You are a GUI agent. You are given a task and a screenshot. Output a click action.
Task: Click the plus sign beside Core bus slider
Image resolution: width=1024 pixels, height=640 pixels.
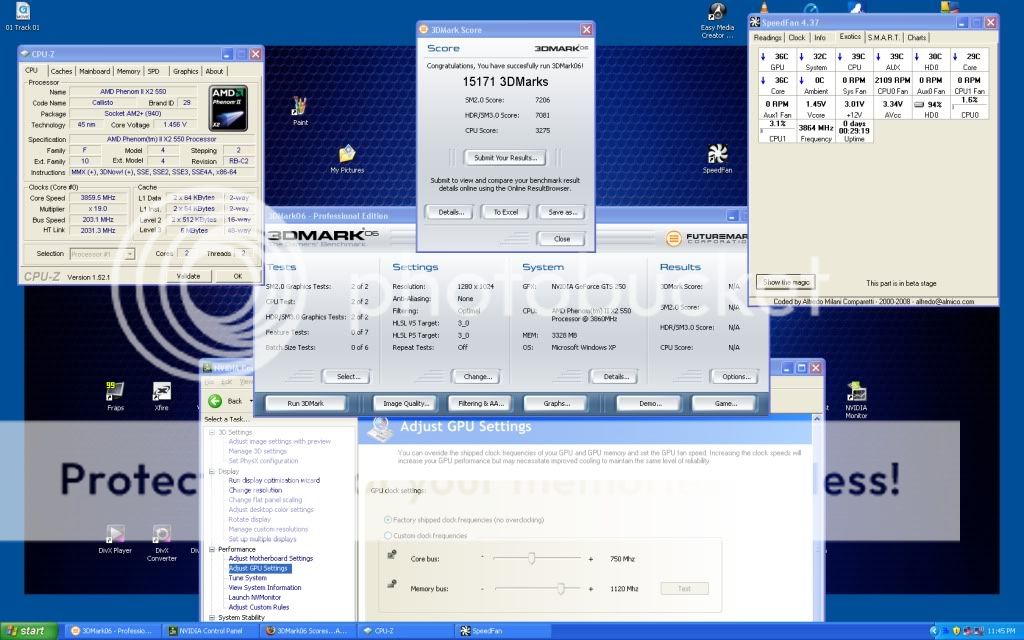click(x=590, y=559)
